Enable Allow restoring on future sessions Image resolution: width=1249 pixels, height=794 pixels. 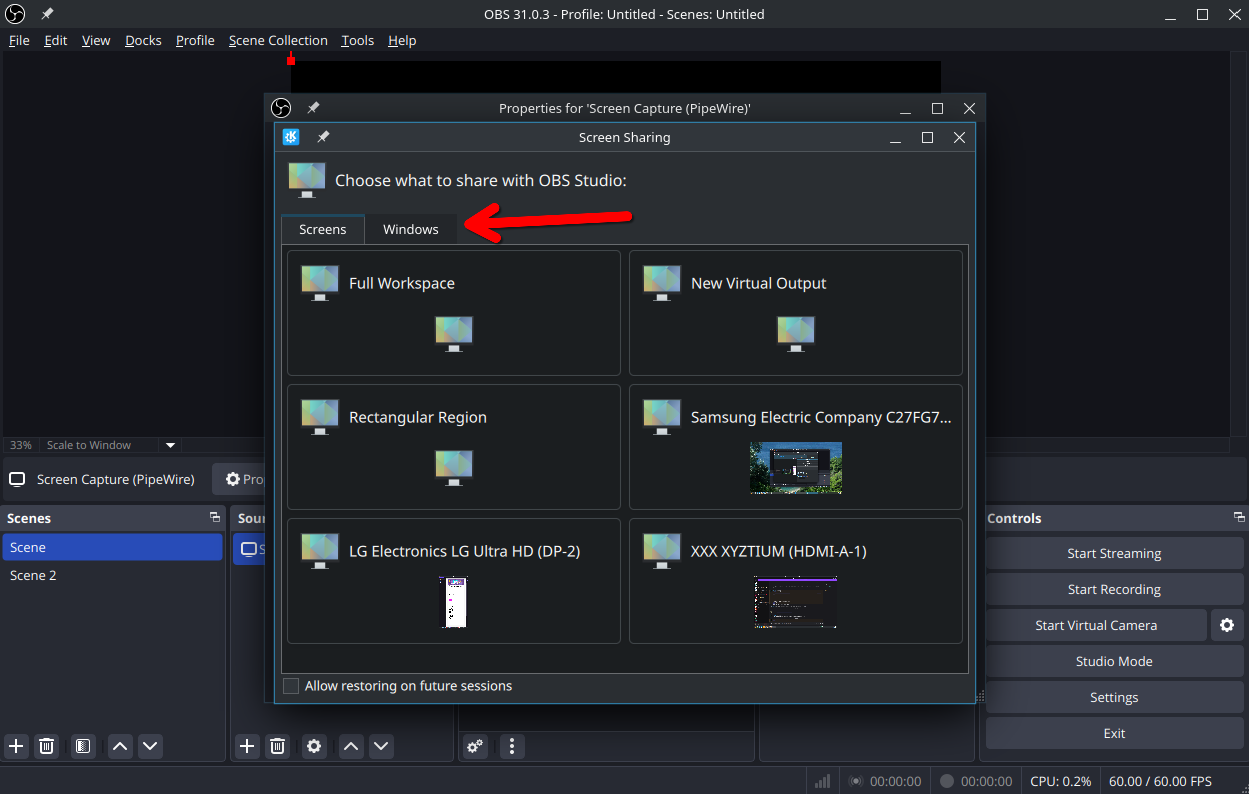tap(291, 686)
